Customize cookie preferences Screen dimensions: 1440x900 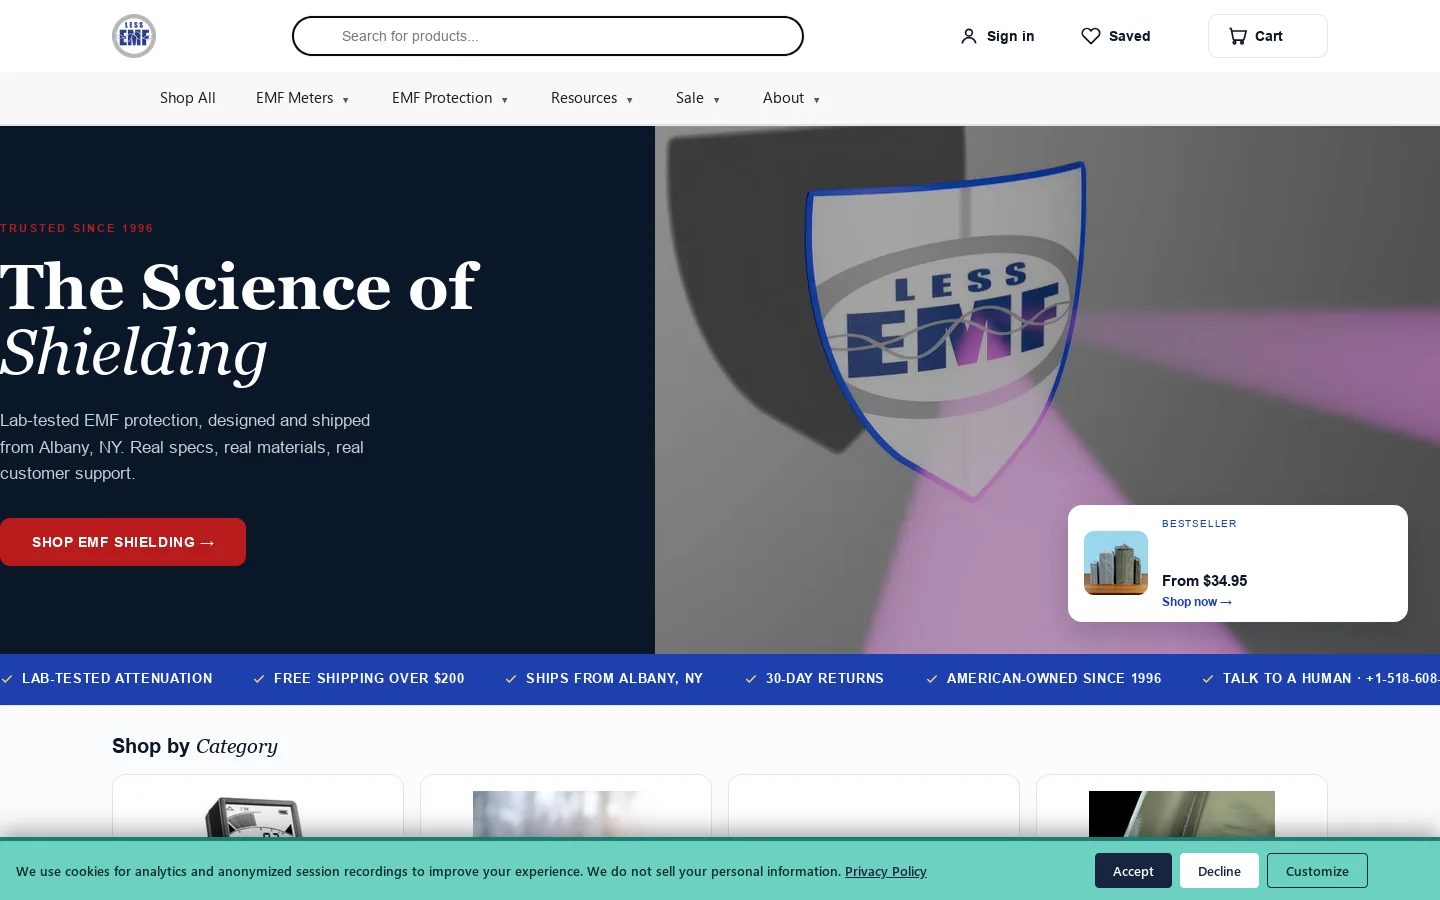(1317, 871)
